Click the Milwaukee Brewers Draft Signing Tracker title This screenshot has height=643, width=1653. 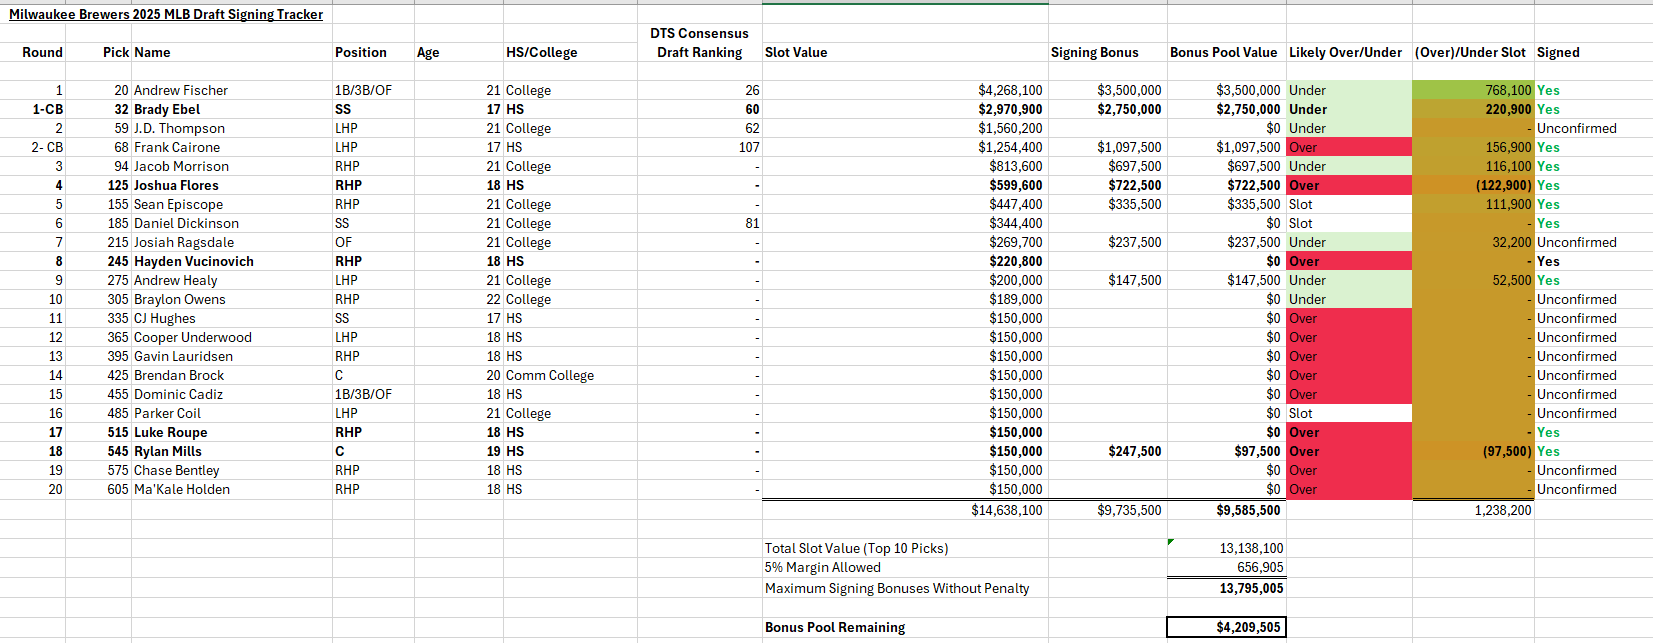[x=166, y=14]
